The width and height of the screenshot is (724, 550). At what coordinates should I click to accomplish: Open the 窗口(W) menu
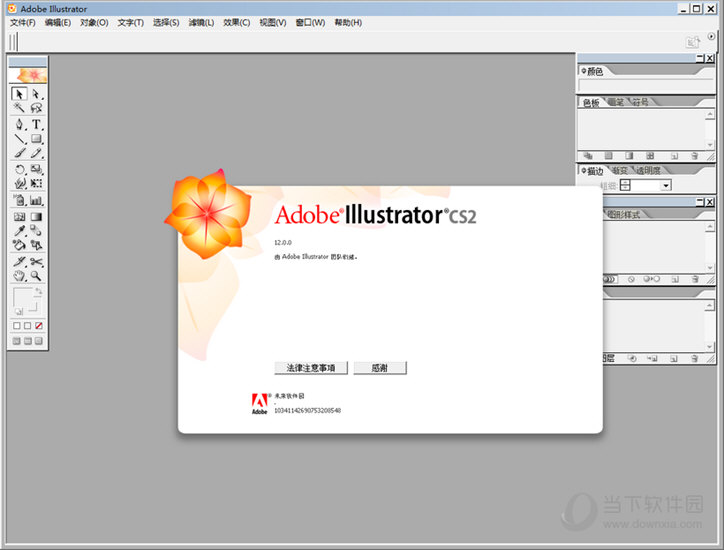(x=310, y=23)
